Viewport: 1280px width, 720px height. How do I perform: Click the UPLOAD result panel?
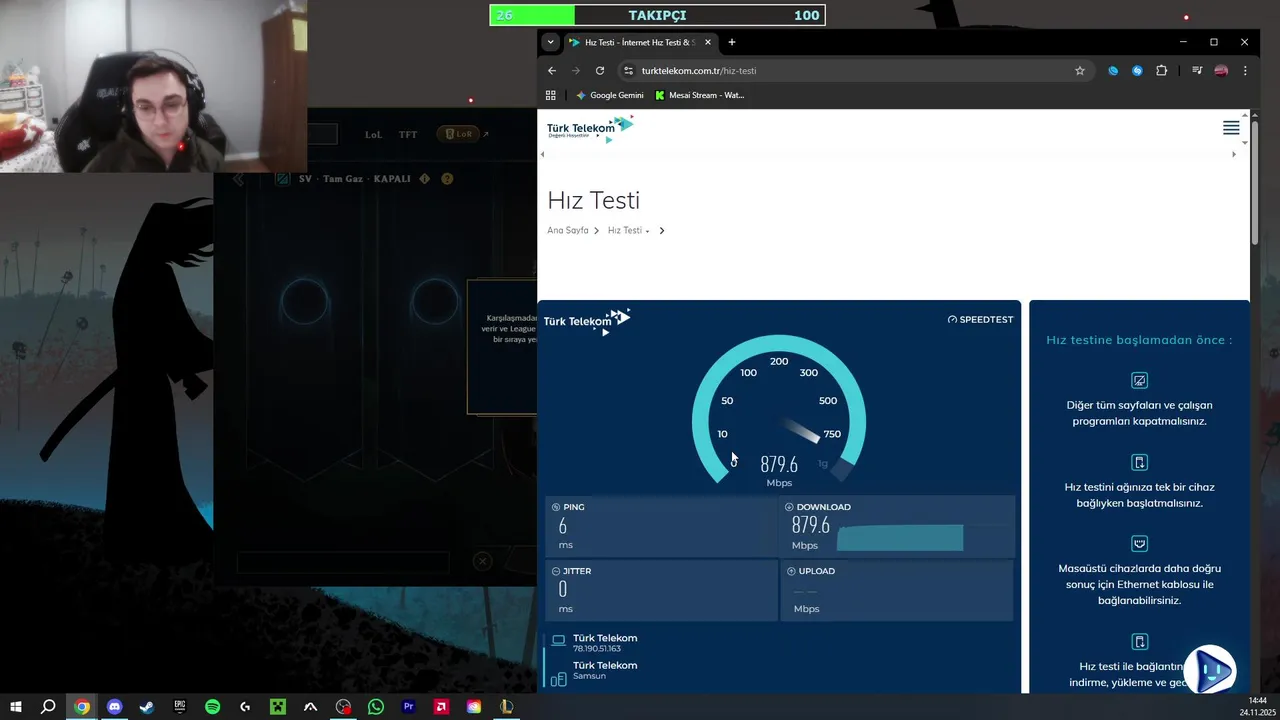897,590
